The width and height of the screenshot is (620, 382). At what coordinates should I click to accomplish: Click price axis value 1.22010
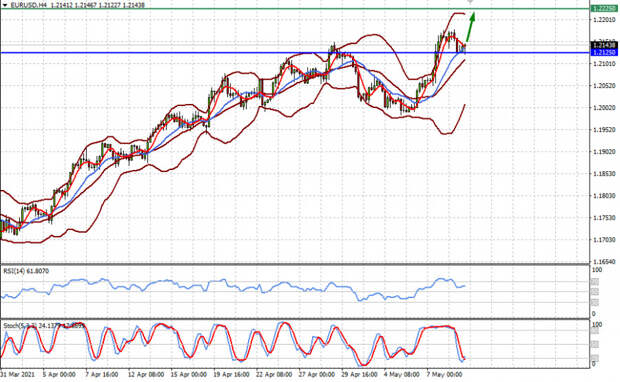605,19
